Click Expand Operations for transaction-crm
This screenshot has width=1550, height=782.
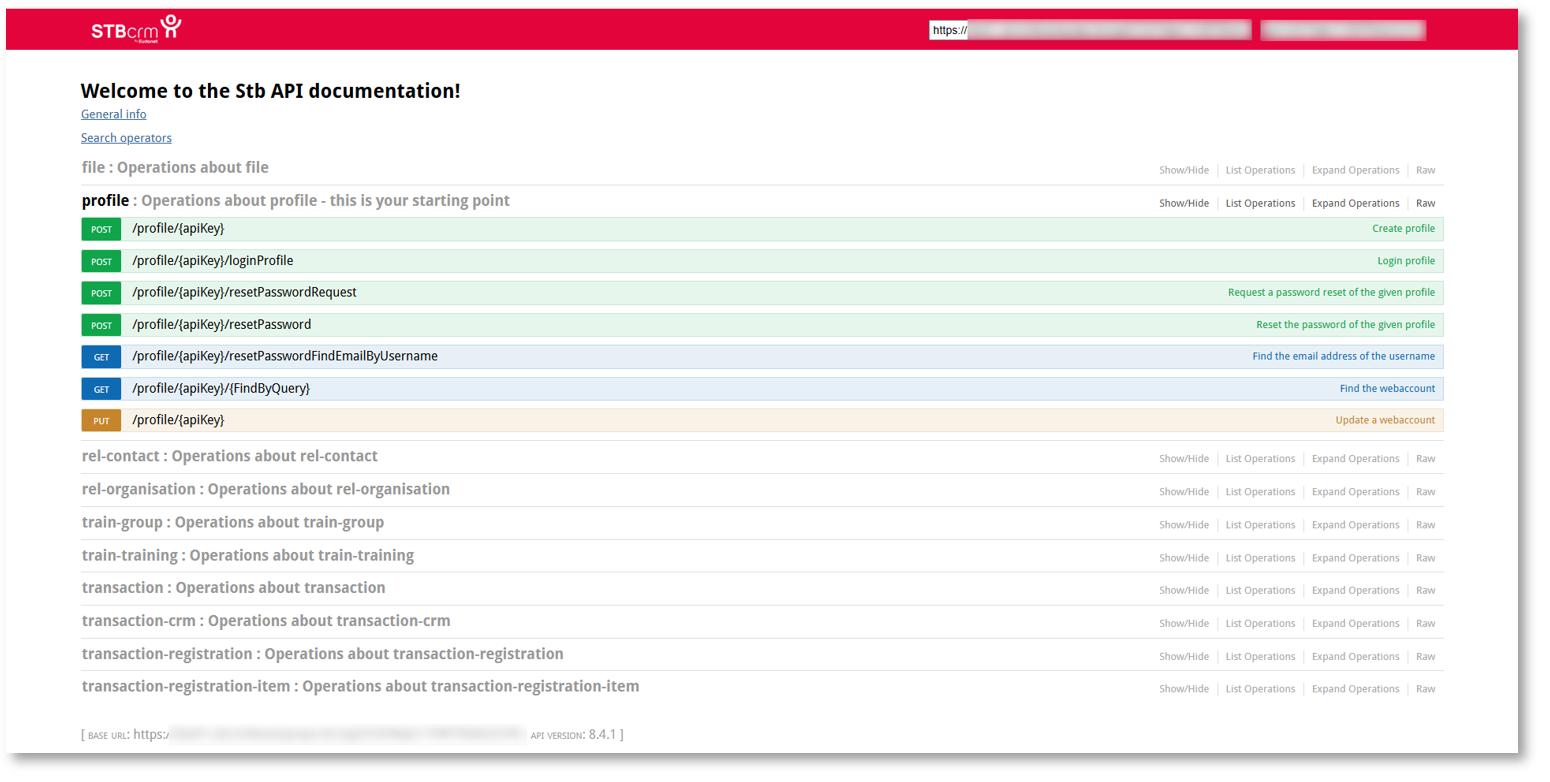pyautogui.click(x=1355, y=623)
